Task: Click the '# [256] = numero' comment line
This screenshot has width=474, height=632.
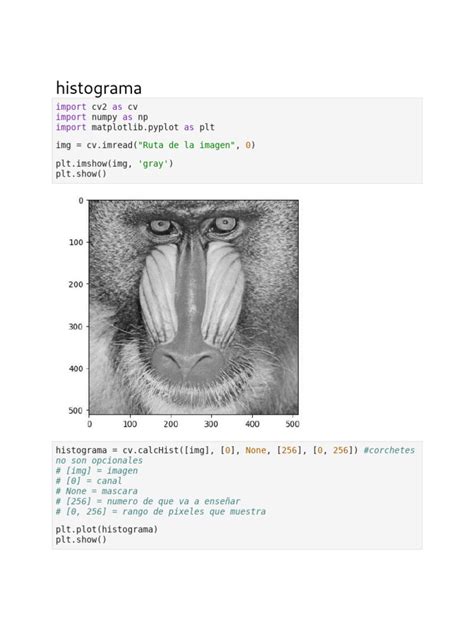Action: coord(148,501)
